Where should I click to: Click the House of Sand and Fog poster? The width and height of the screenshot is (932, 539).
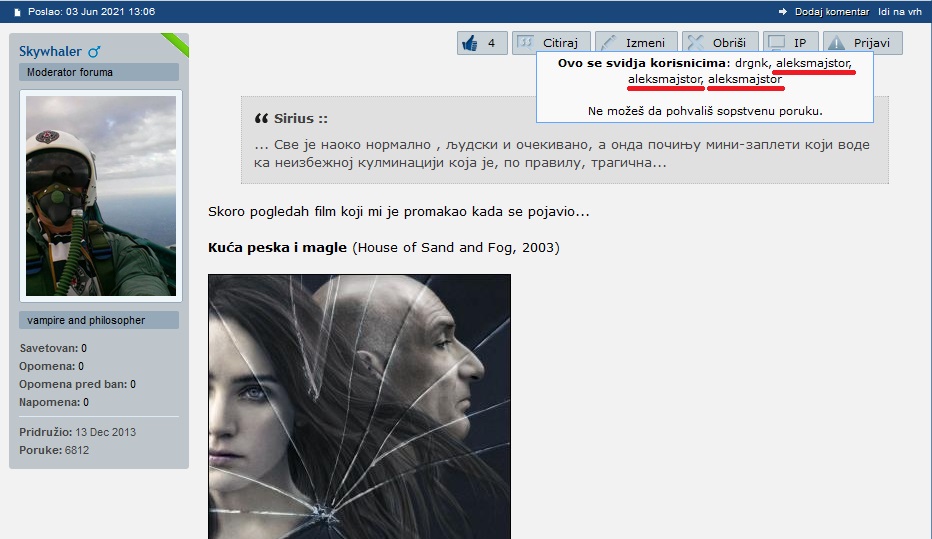359,406
